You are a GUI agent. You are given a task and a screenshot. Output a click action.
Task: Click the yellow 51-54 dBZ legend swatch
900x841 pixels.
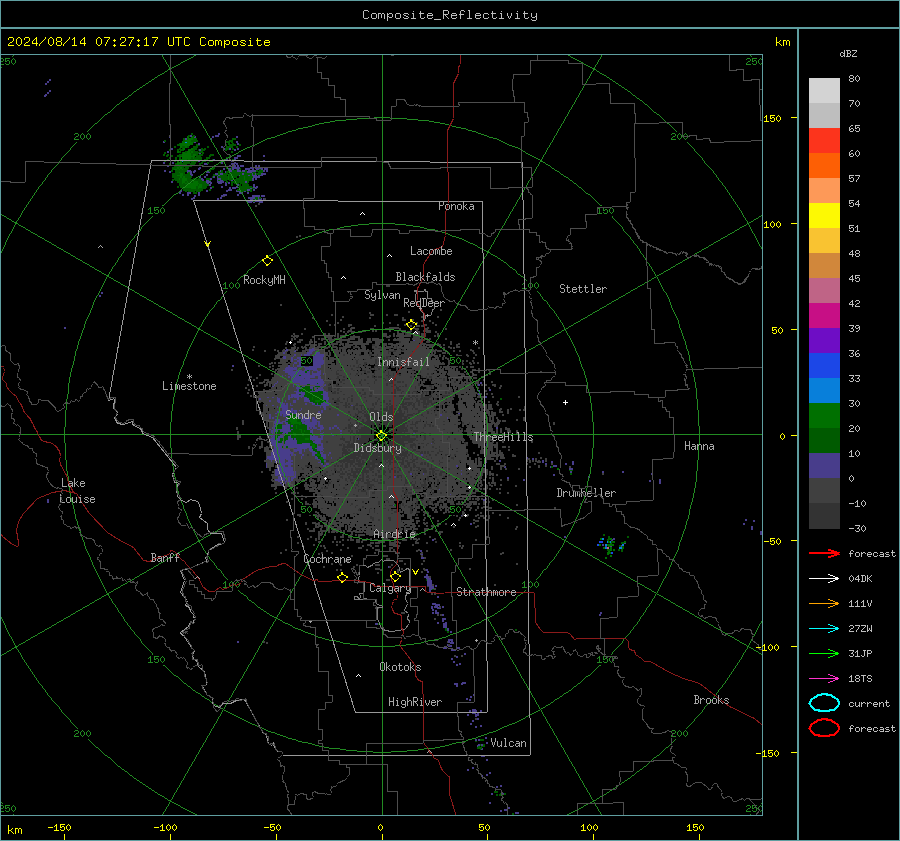pyautogui.click(x=824, y=216)
